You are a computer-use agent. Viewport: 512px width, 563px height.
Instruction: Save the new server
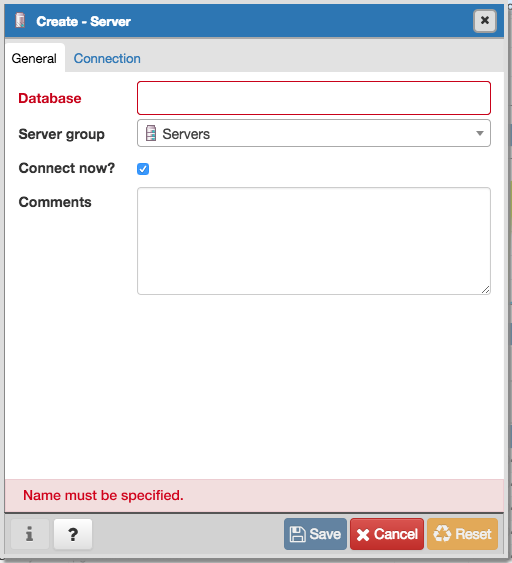(315, 534)
